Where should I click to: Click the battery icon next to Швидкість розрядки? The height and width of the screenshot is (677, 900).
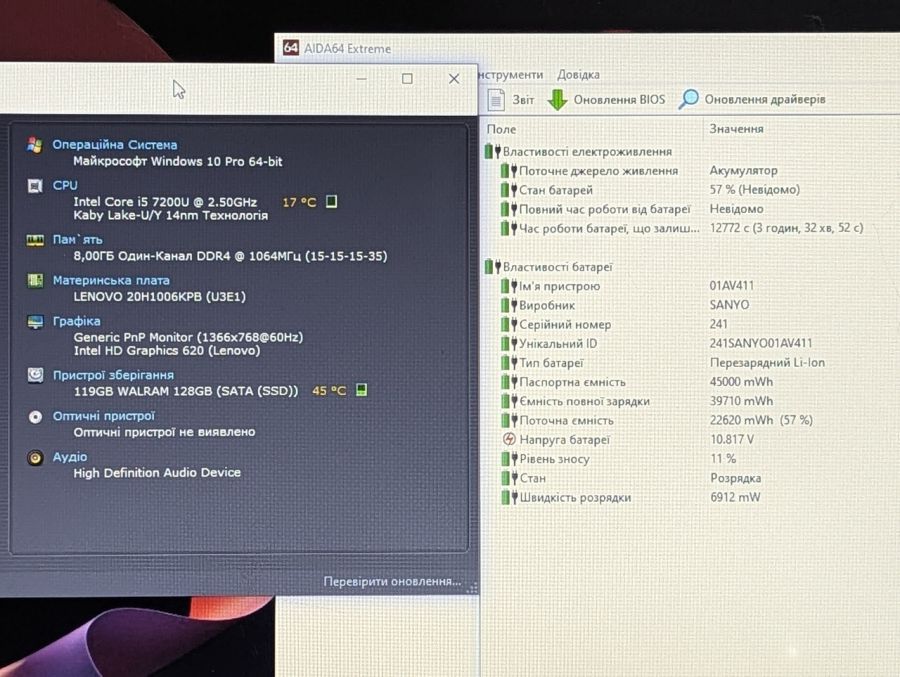coord(509,497)
